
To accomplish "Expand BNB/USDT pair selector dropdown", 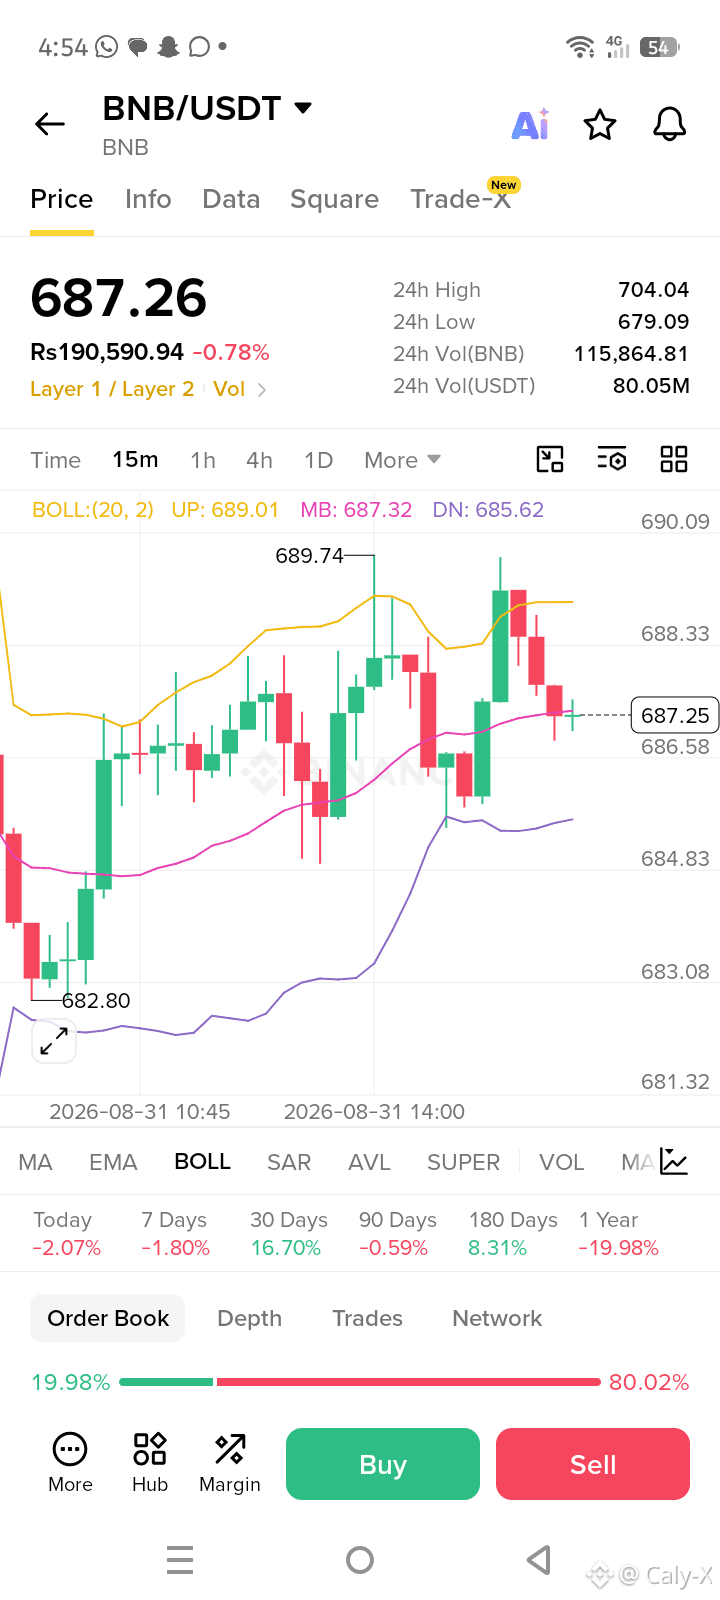I will [303, 107].
